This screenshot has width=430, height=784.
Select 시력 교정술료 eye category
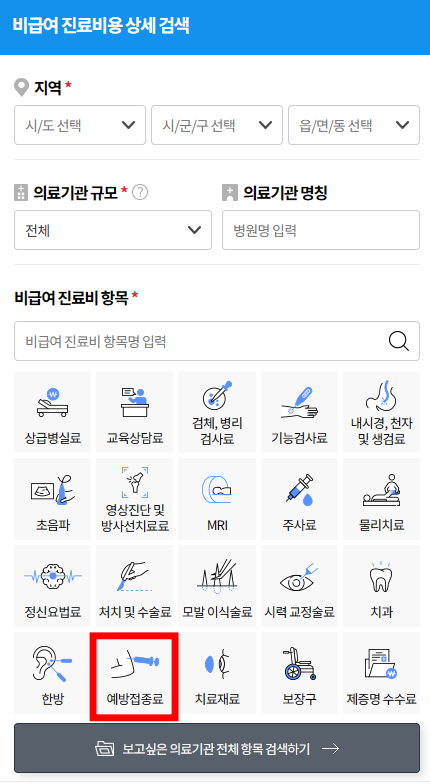click(x=299, y=586)
